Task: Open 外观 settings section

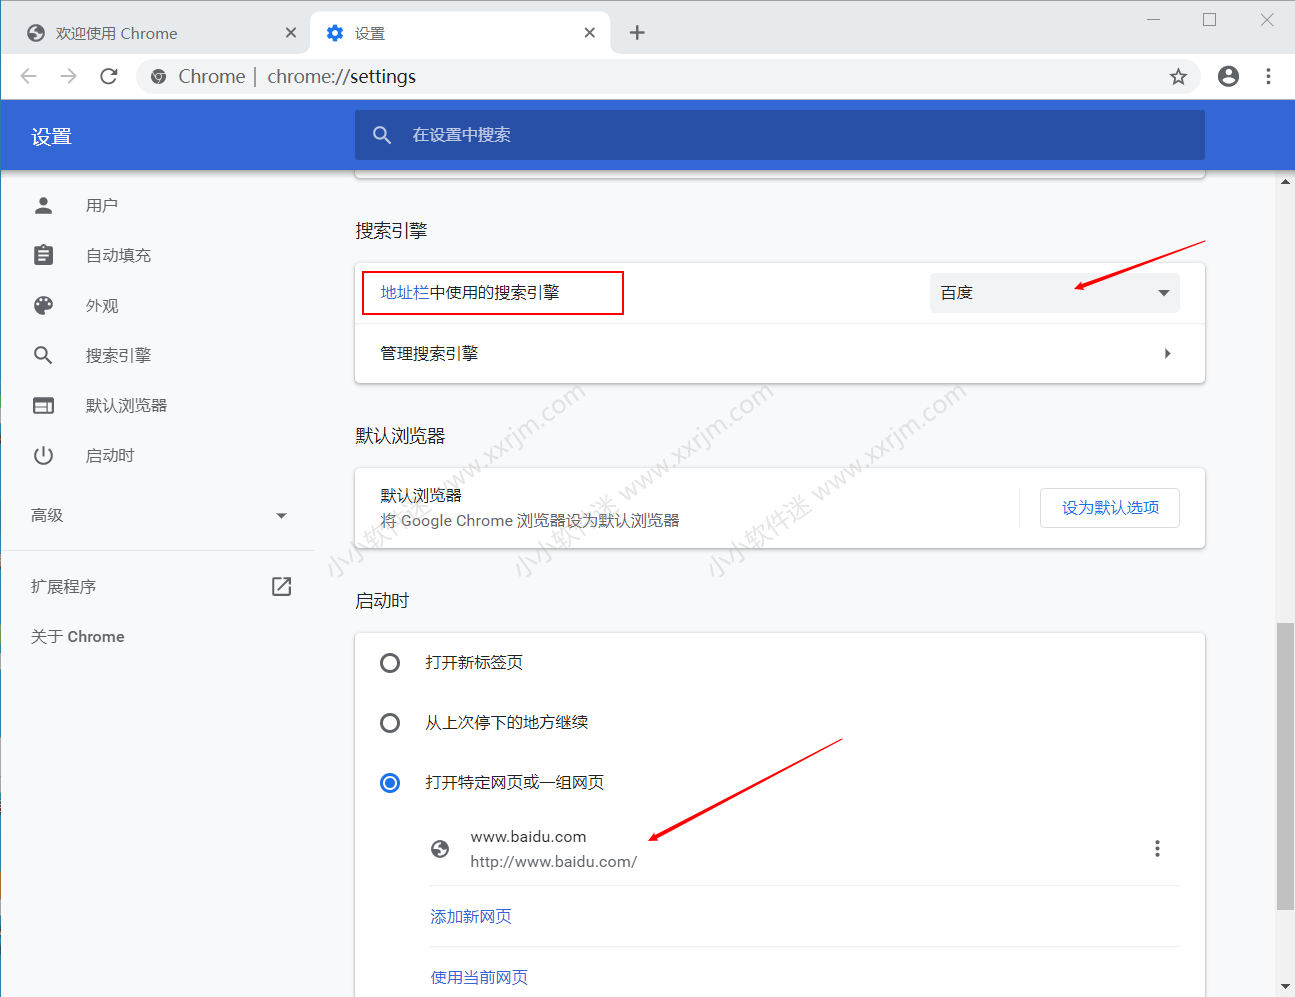Action: coord(102,305)
